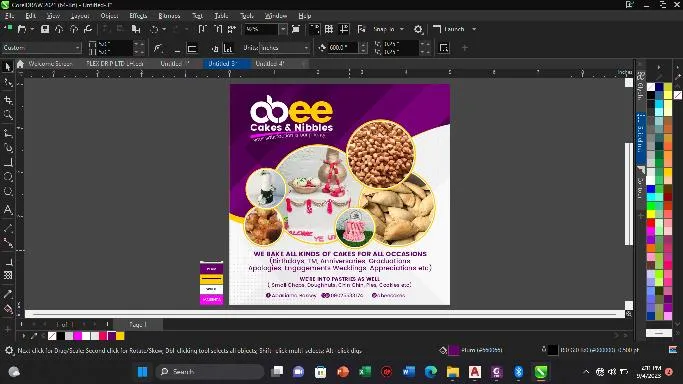Toggle Snap Off icon beside Snap To
This screenshot has width=683, height=384.
point(362,29)
